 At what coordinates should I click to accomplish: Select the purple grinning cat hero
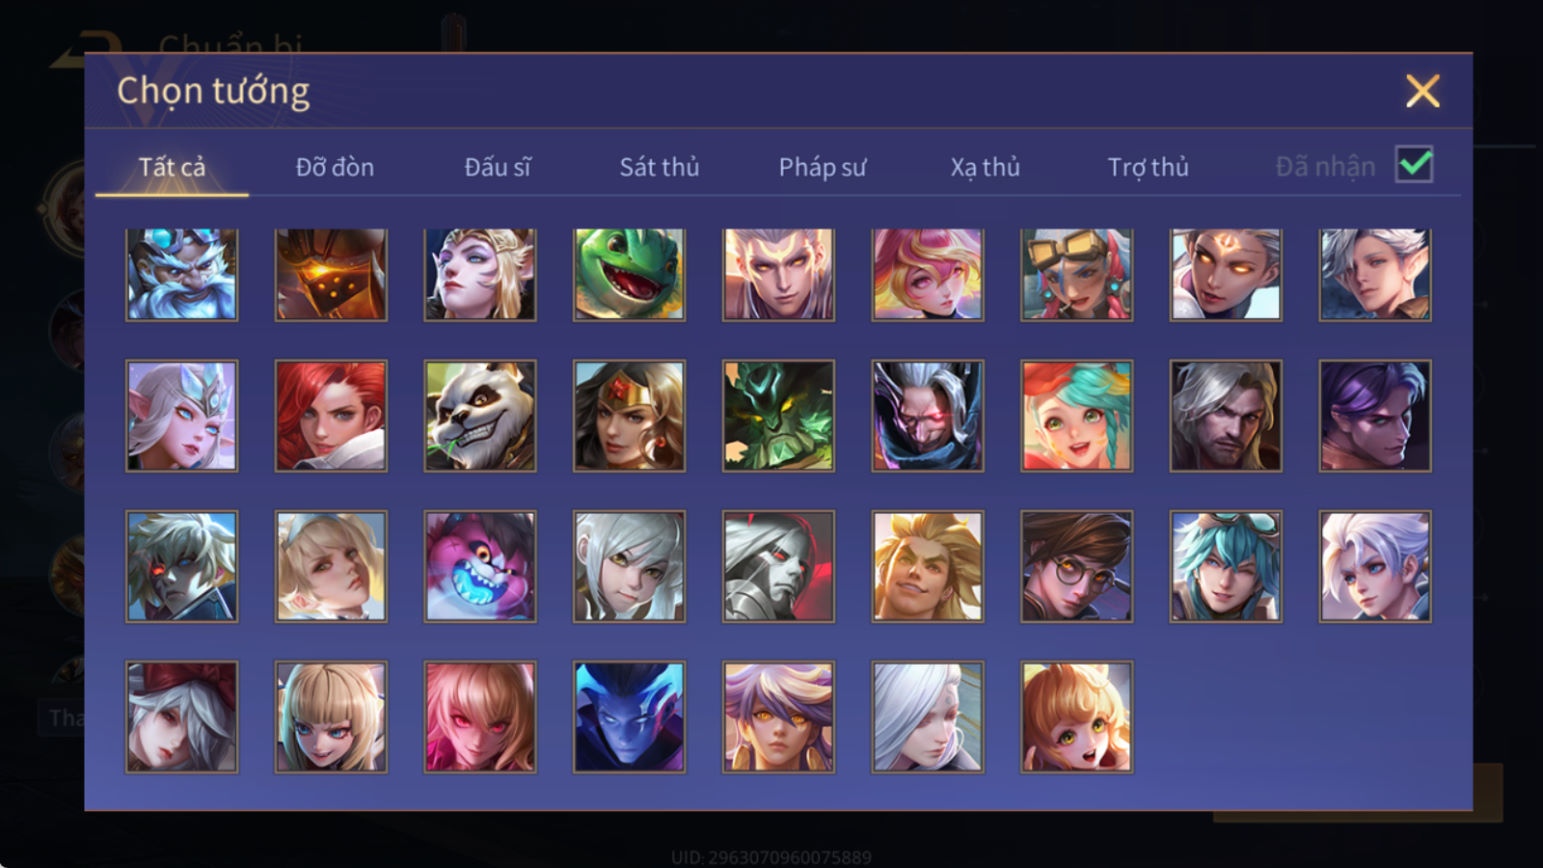click(x=480, y=567)
